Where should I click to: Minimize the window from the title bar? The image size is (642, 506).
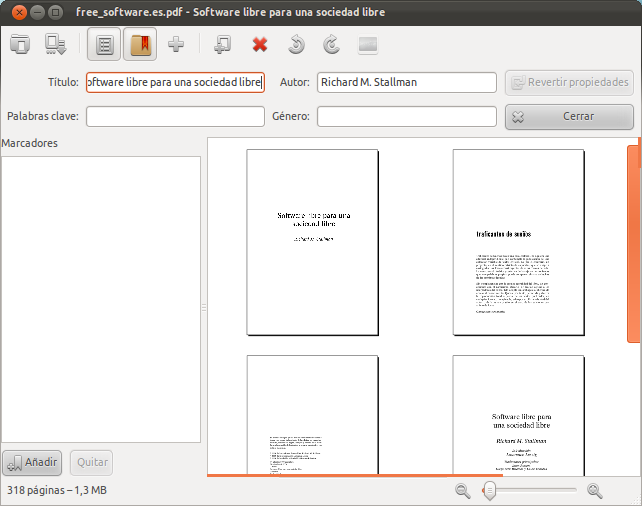tap(37, 12)
